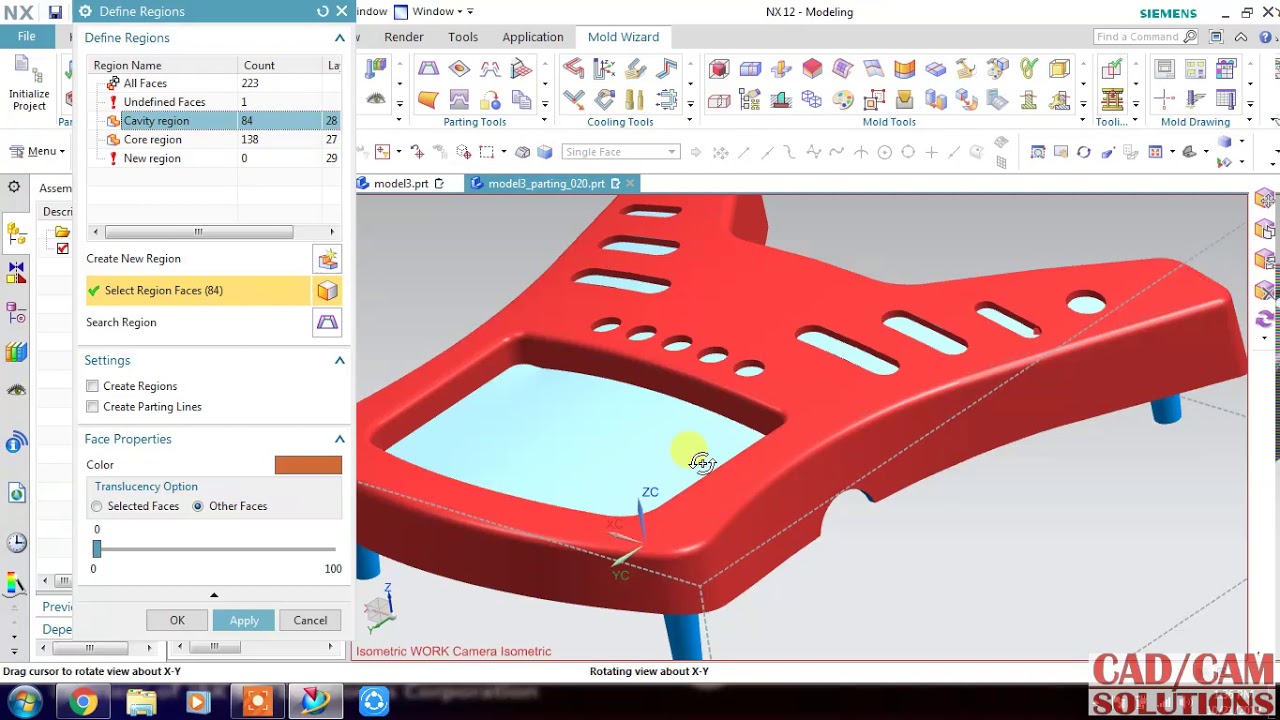Close the model3_parting_020.prt tab
The height and width of the screenshot is (720, 1280).
[632, 184]
